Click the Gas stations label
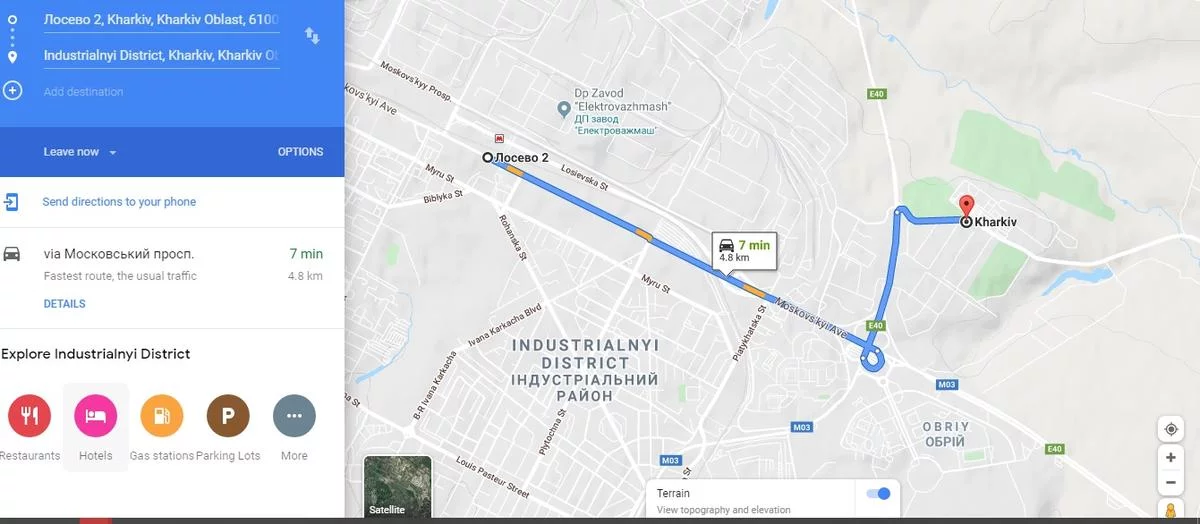Viewport: 1200px width, 524px height. click(x=161, y=456)
